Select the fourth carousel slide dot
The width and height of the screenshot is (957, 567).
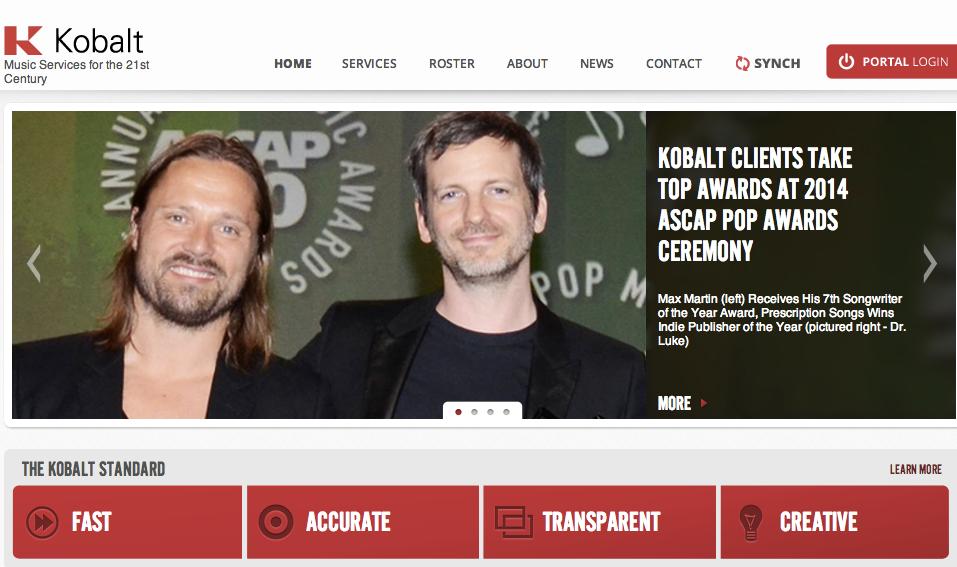click(506, 412)
